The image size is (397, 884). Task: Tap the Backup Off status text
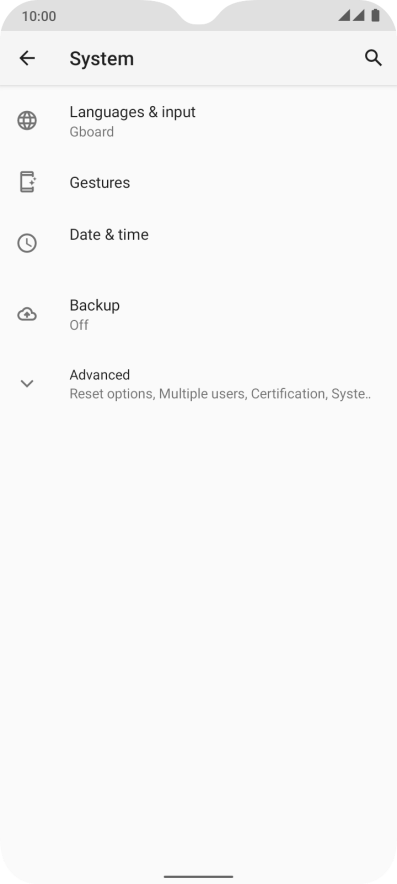tap(79, 325)
